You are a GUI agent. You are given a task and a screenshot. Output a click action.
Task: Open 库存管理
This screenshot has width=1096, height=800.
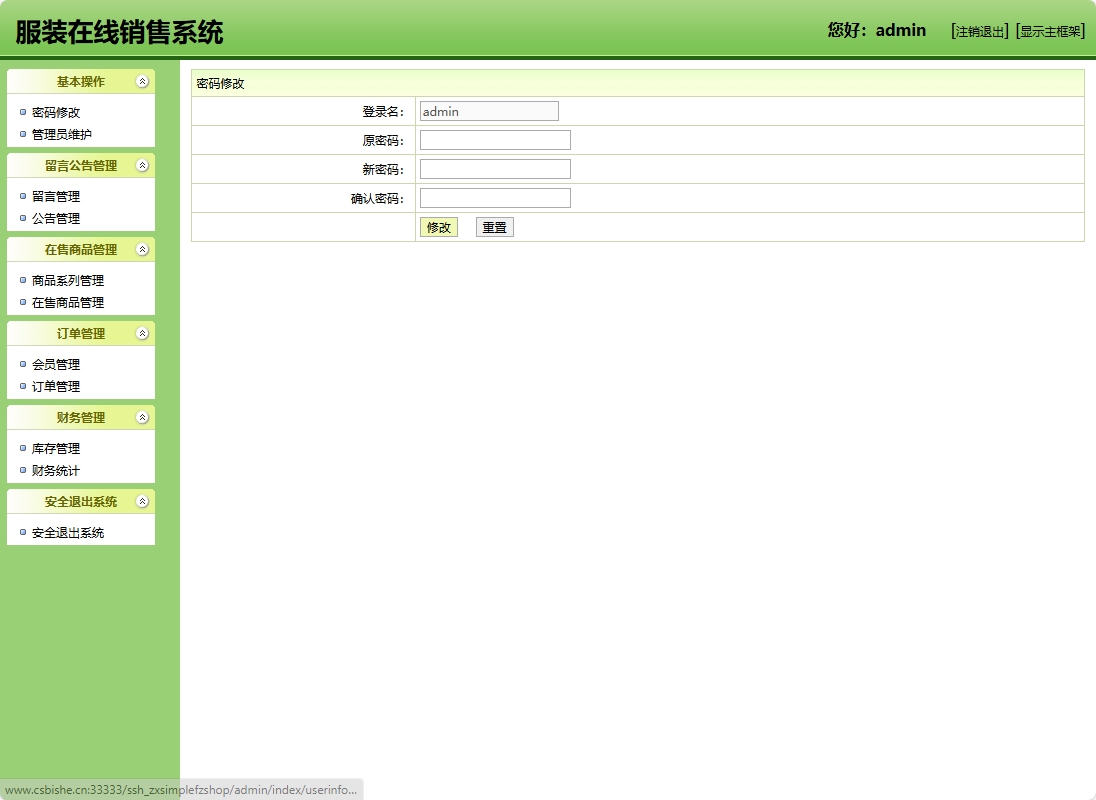pyautogui.click(x=56, y=448)
